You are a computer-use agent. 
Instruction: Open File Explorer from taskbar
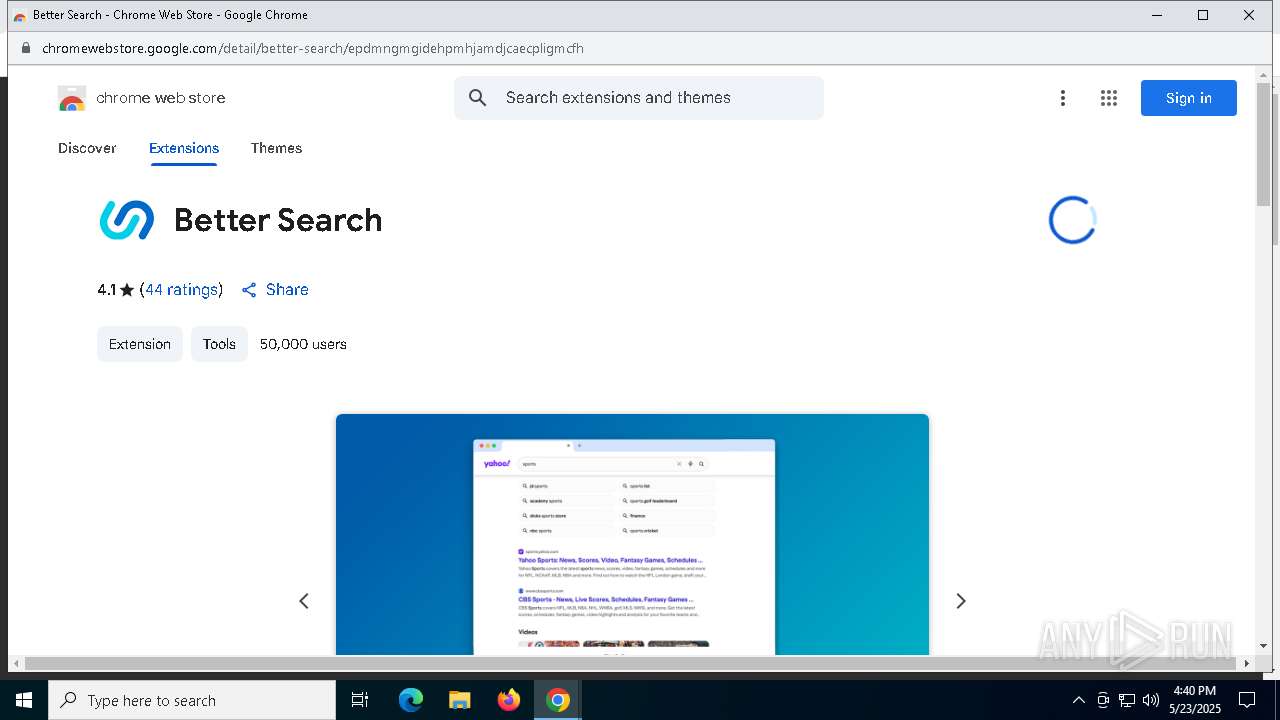[460, 700]
